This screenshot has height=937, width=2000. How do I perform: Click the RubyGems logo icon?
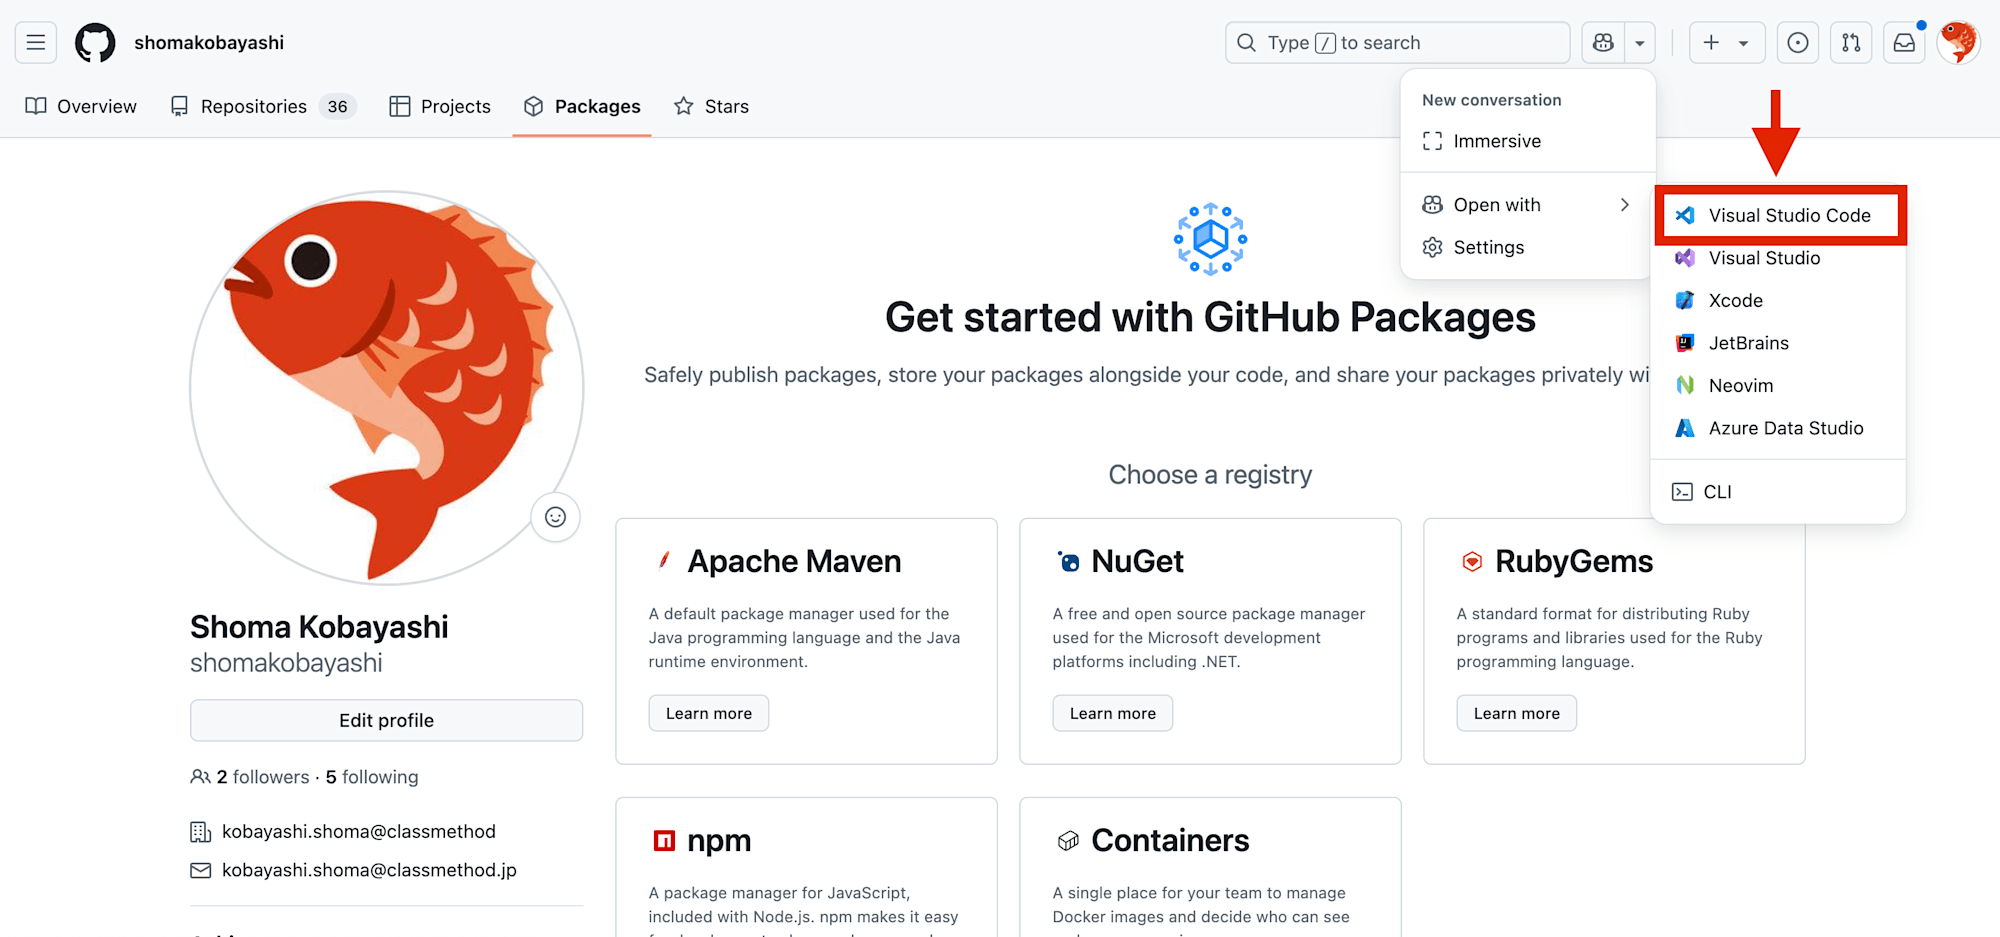(x=1472, y=561)
